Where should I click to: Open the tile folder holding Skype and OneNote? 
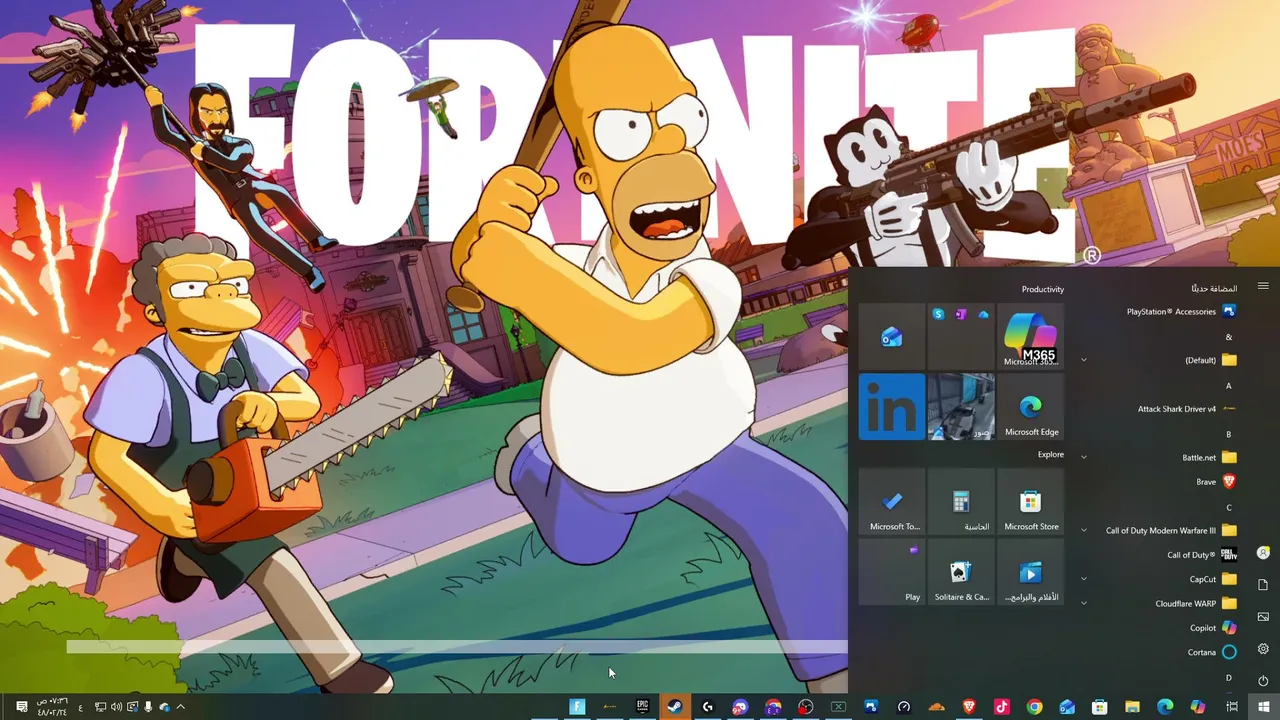[961, 337]
